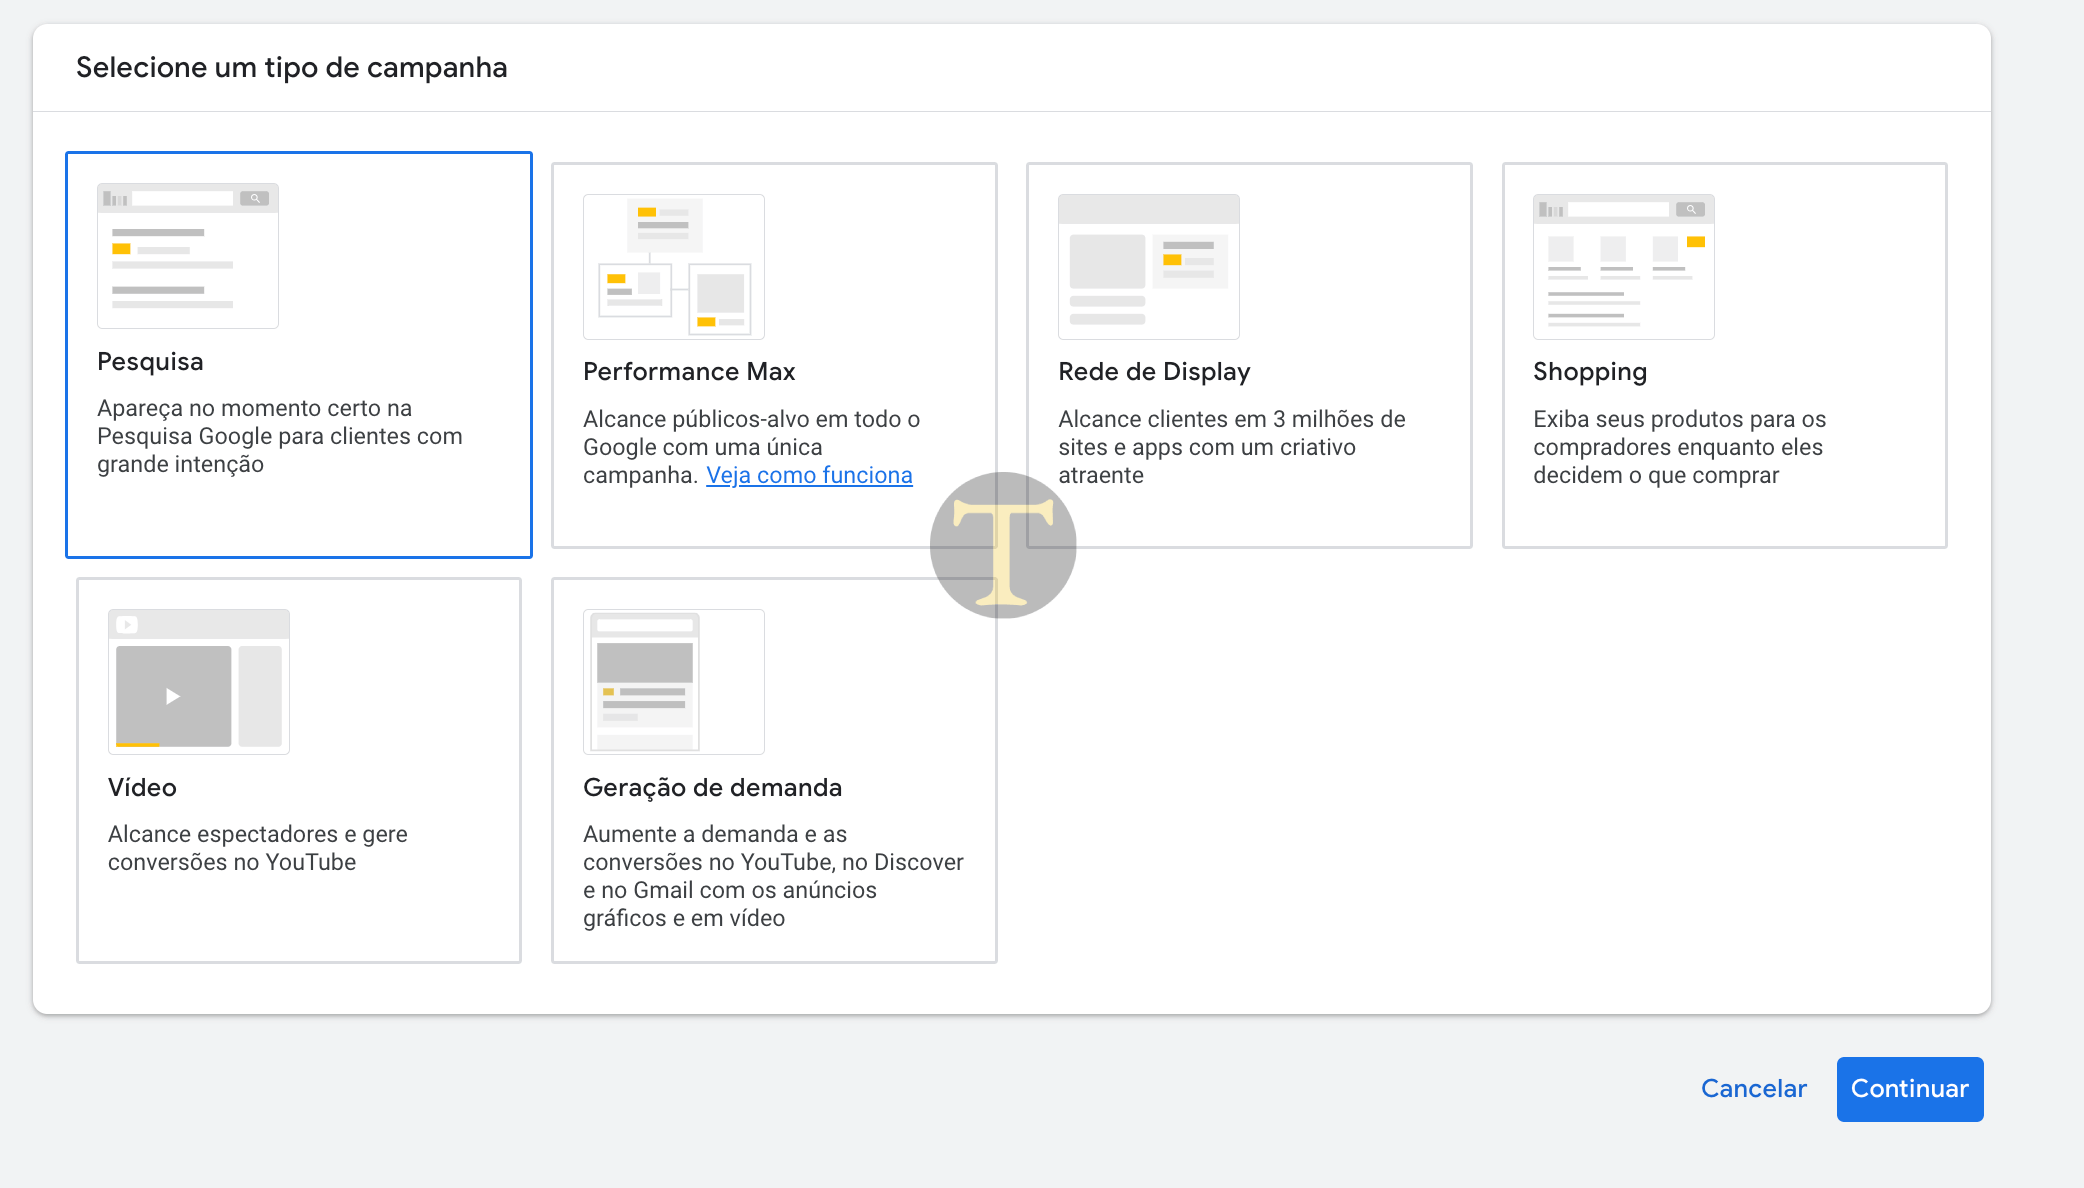Choose the Pesquisa title text
This screenshot has width=2084, height=1188.
pyautogui.click(x=150, y=362)
